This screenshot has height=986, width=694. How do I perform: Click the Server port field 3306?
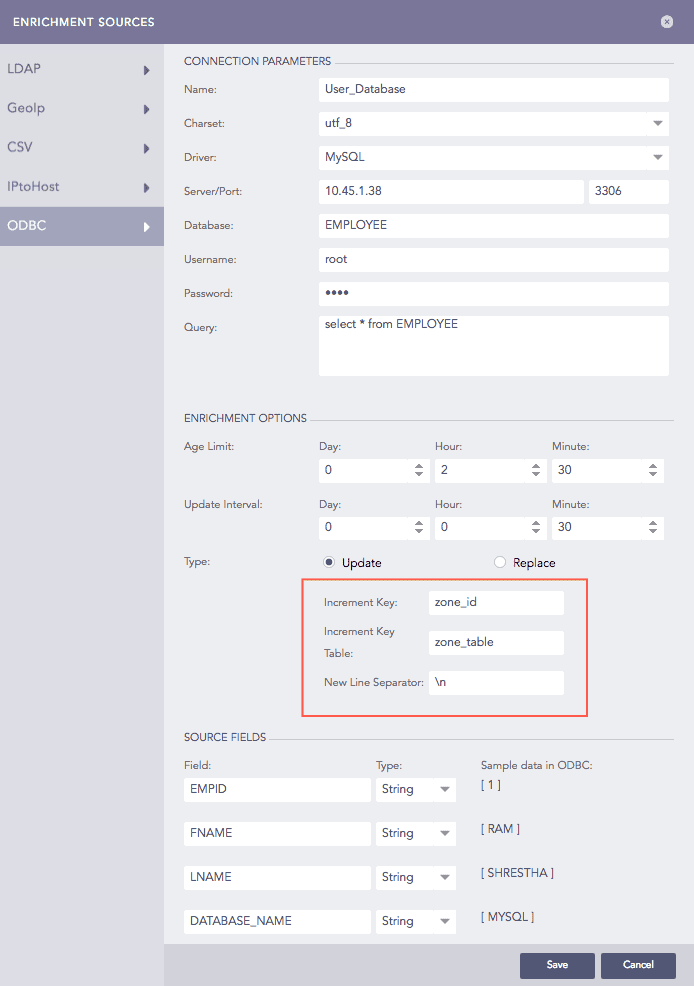click(x=628, y=192)
